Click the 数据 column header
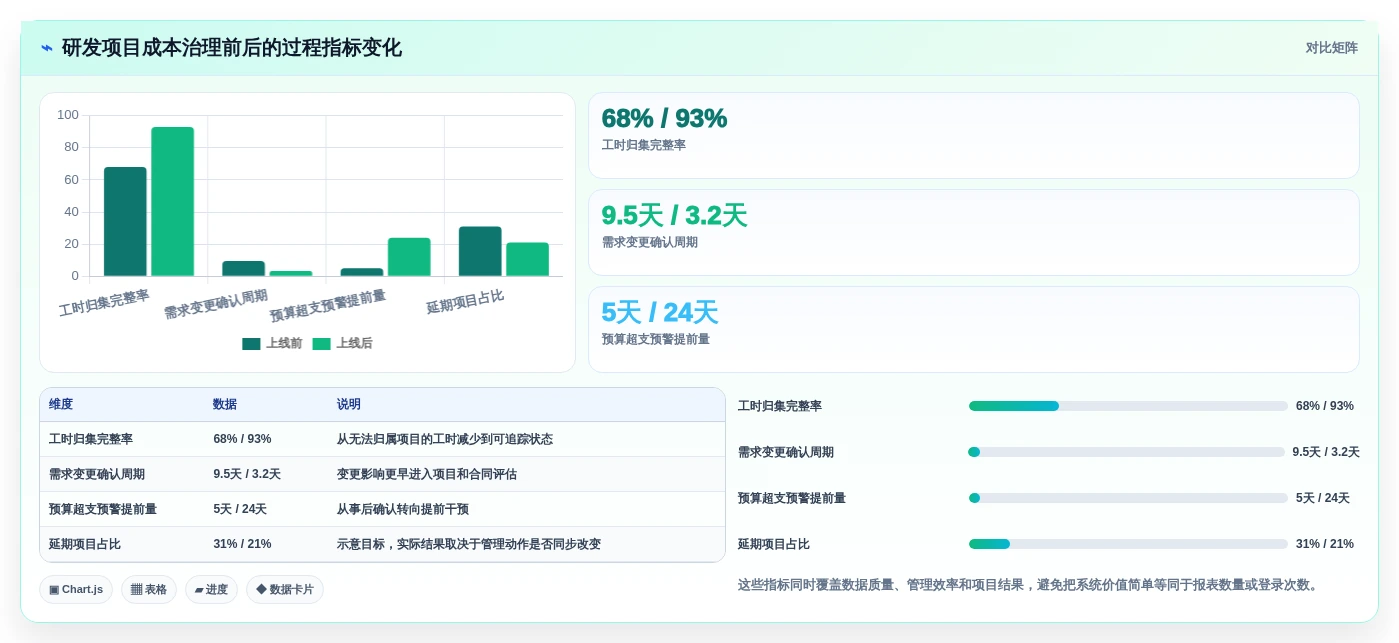The height and width of the screenshot is (643, 1399). [225, 405]
